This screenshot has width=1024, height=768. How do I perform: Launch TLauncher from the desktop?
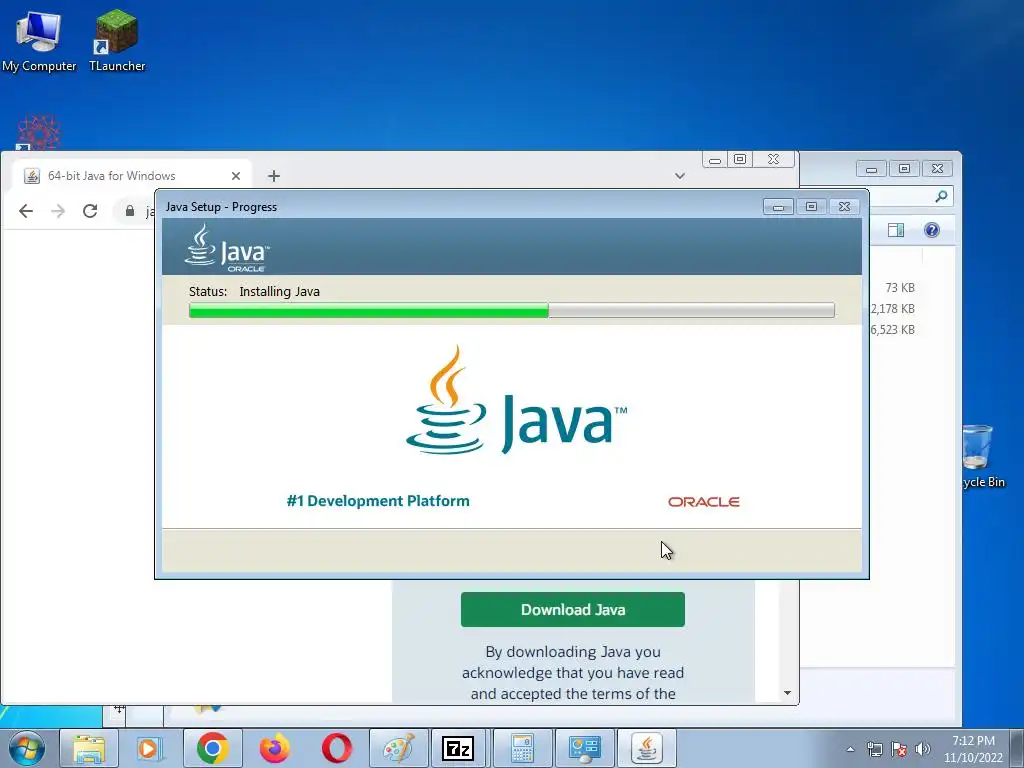click(x=117, y=40)
